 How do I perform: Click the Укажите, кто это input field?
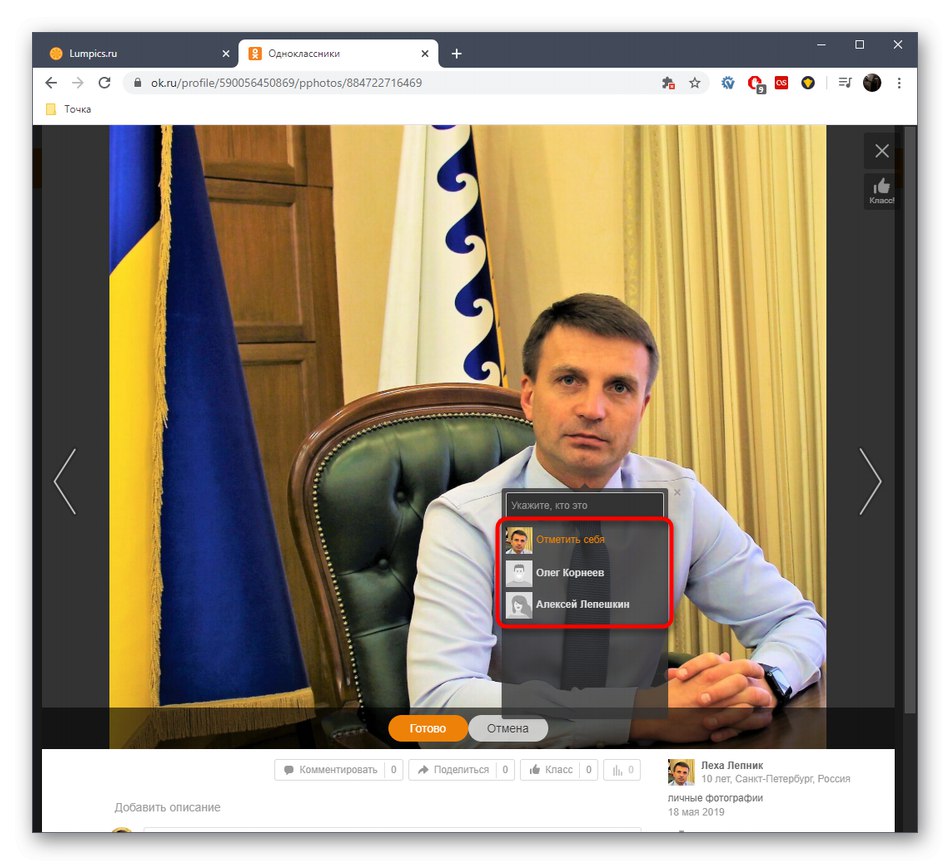point(584,505)
